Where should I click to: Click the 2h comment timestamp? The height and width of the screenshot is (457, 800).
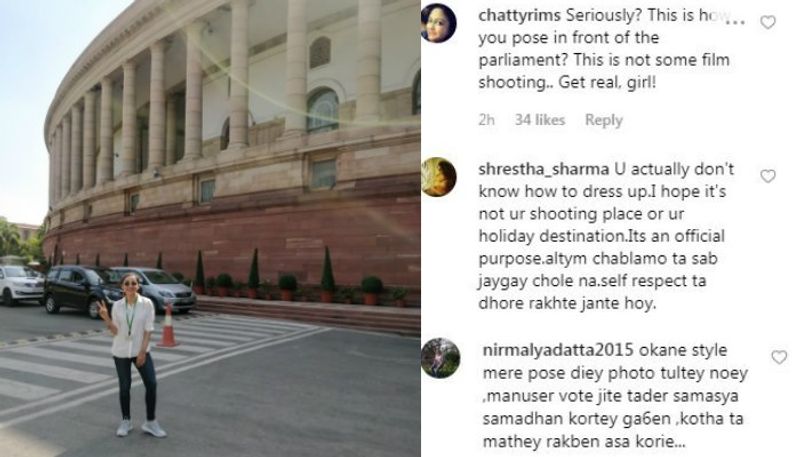[x=487, y=120]
